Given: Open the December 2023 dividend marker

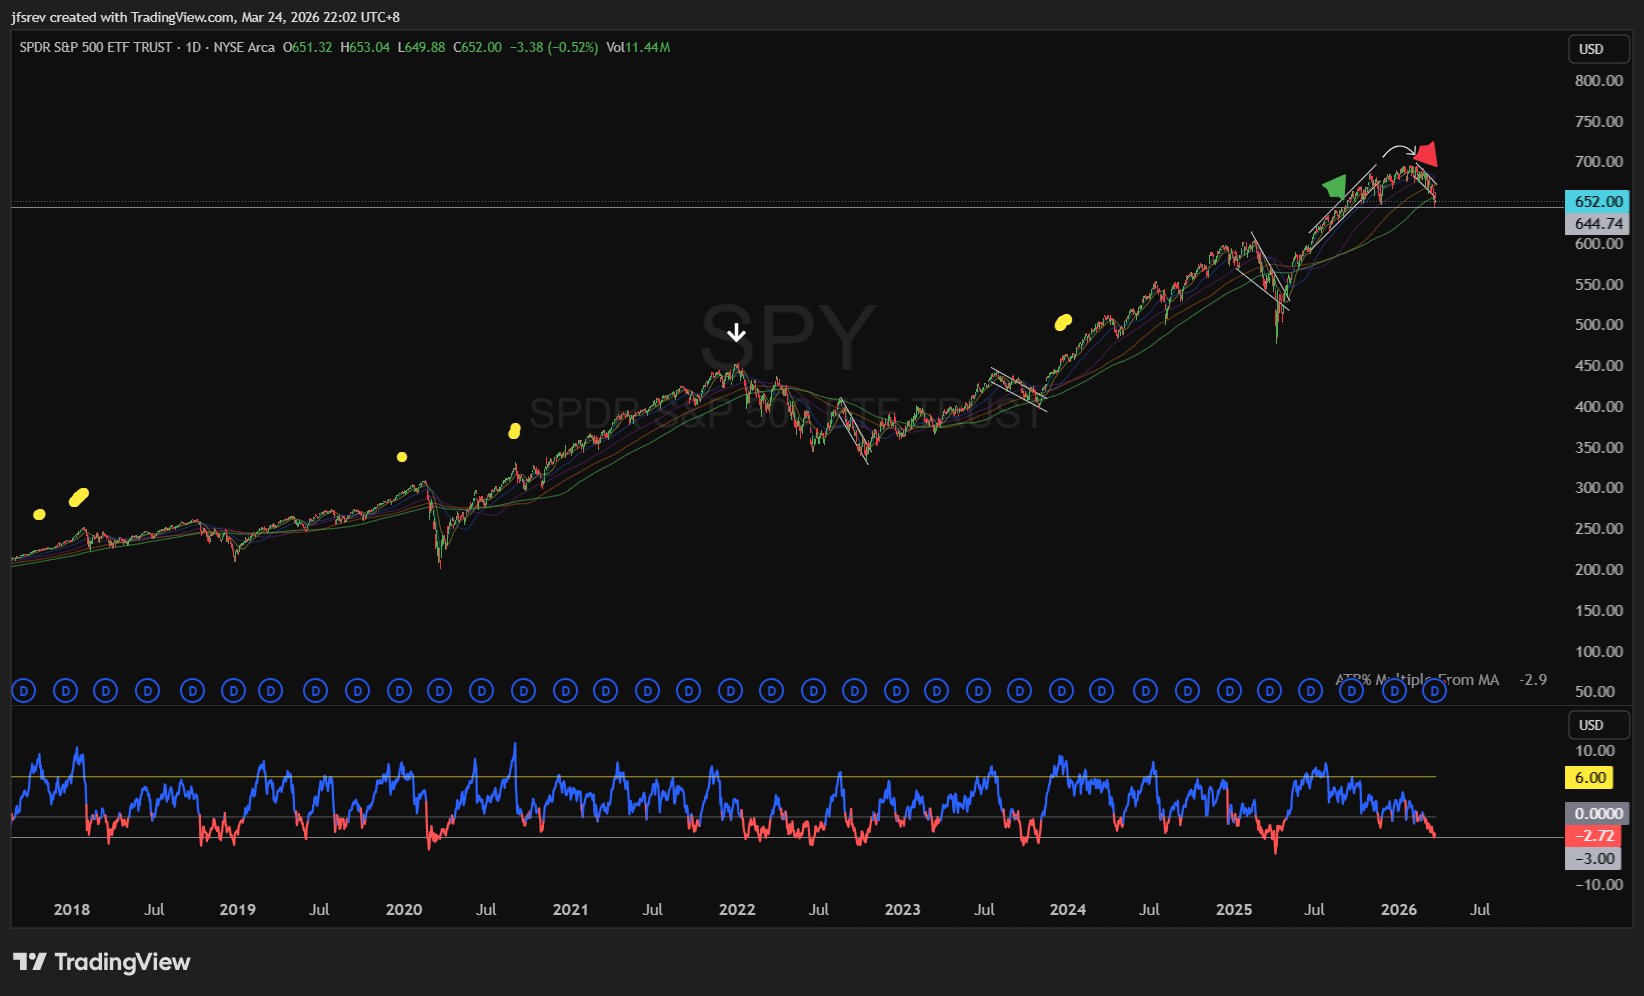Looking at the screenshot, I should [x=1061, y=690].
